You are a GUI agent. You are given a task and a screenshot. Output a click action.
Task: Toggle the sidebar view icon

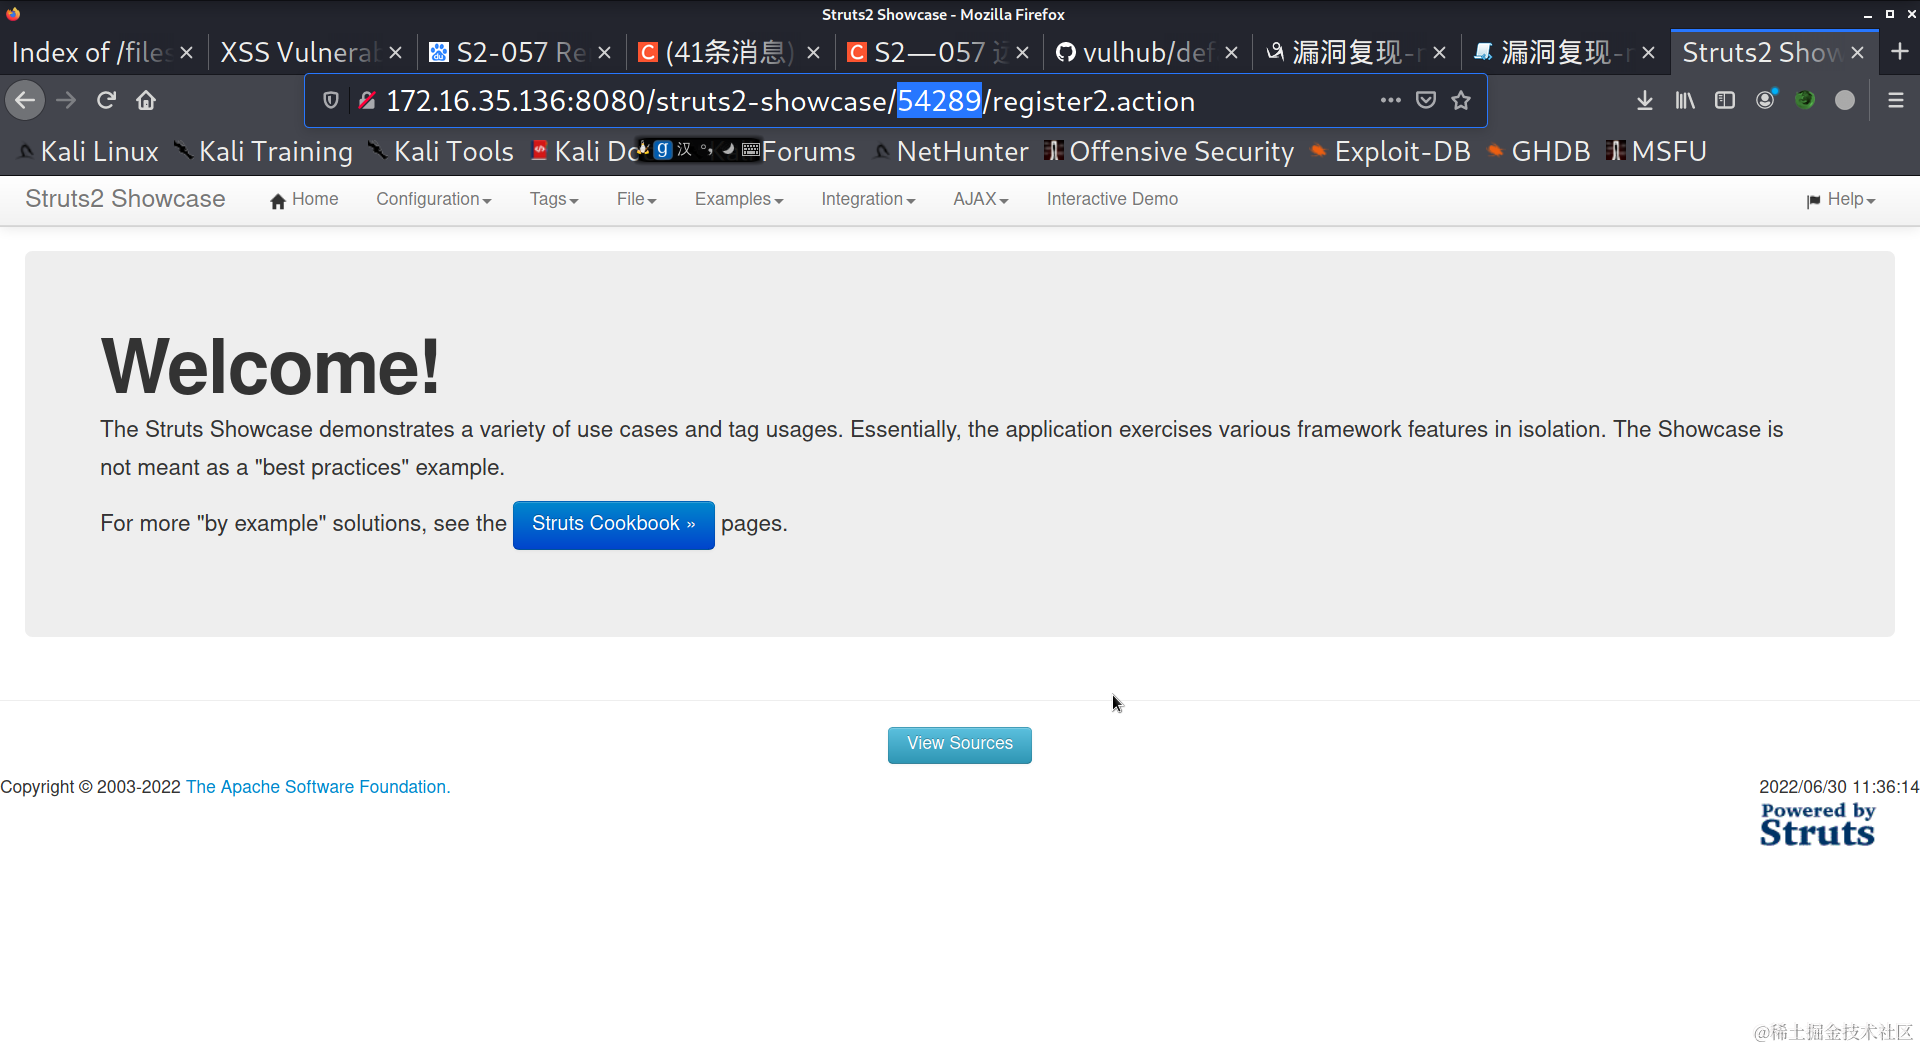point(1725,100)
